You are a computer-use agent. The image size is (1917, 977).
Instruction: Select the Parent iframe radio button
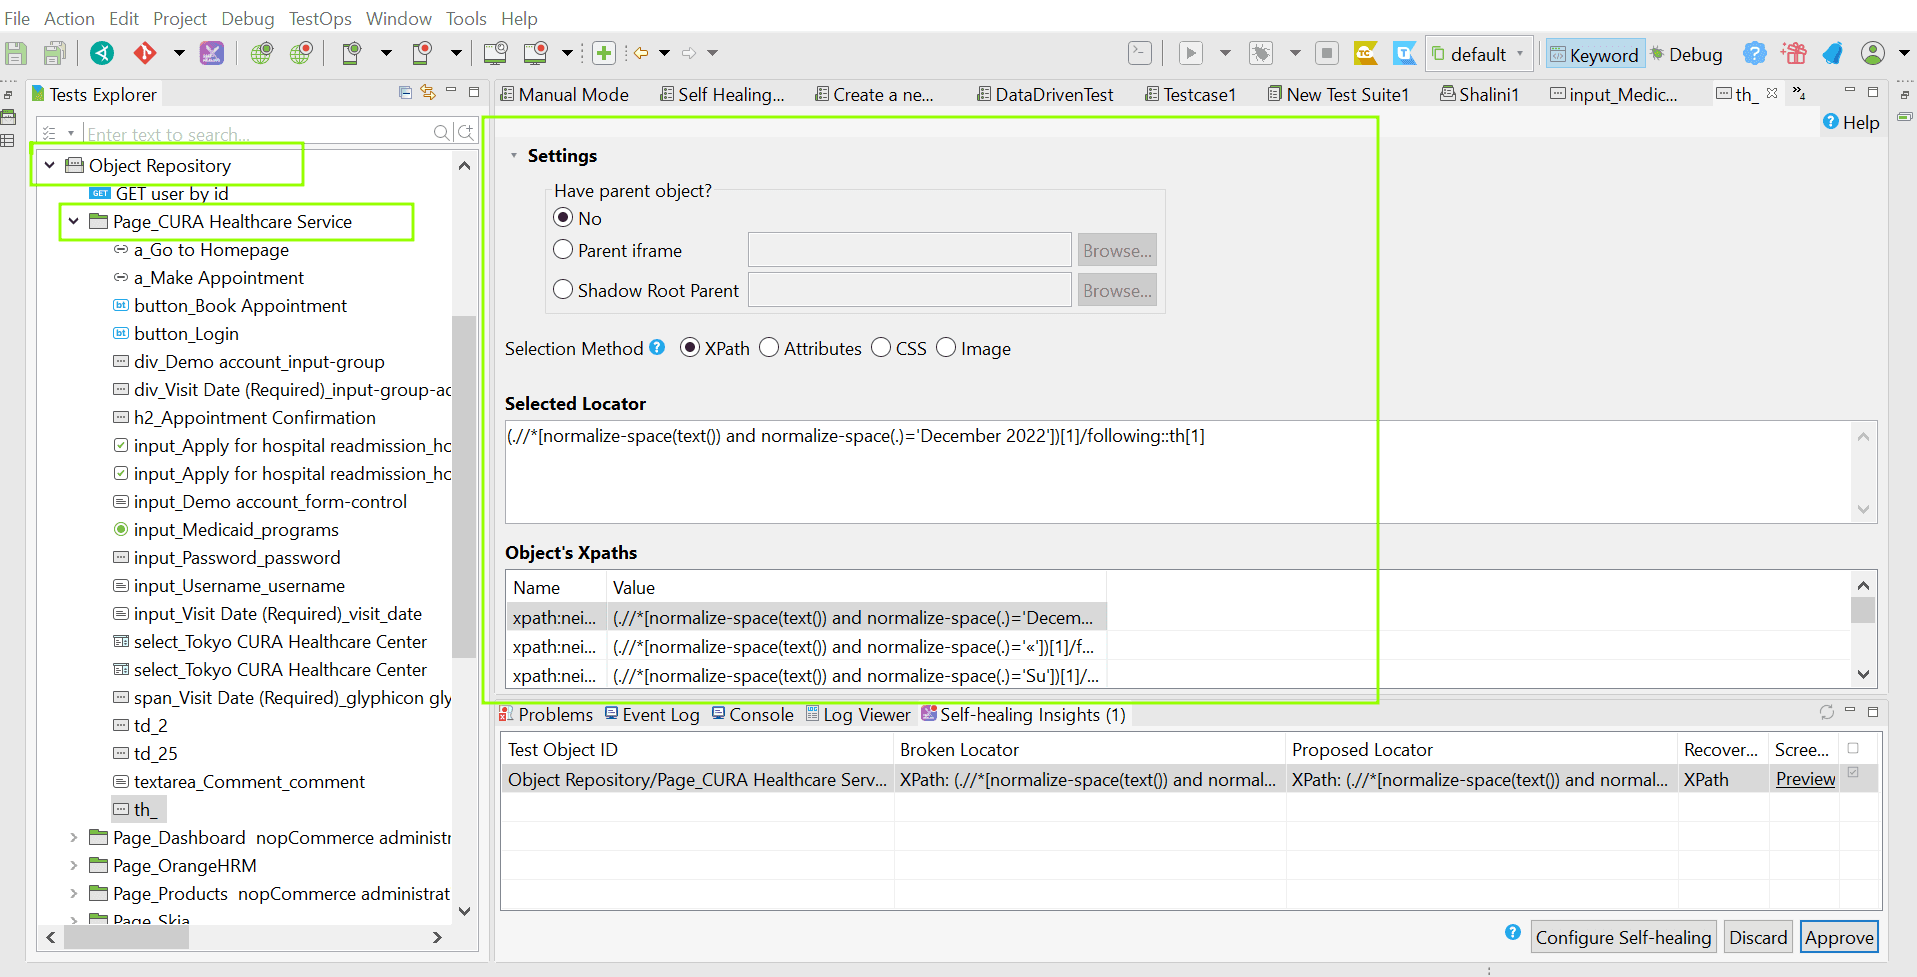coord(563,250)
